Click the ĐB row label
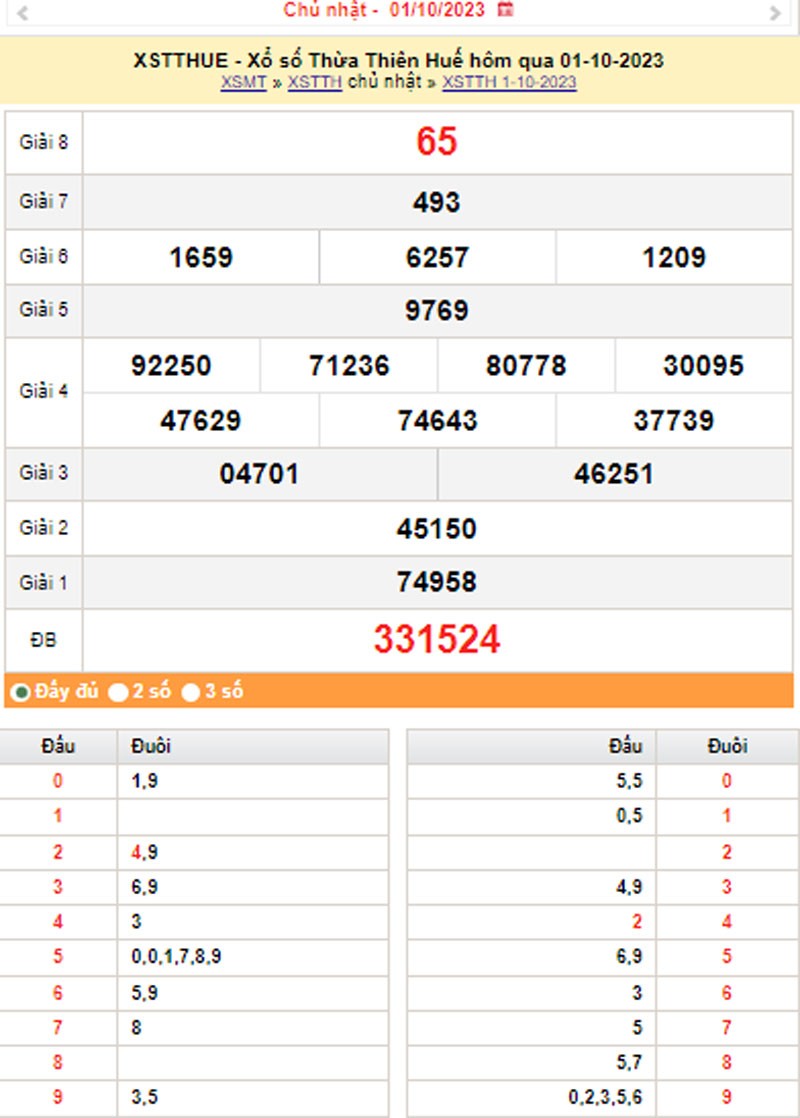The width and height of the screenshot is (800, 1118). point(43,640)
